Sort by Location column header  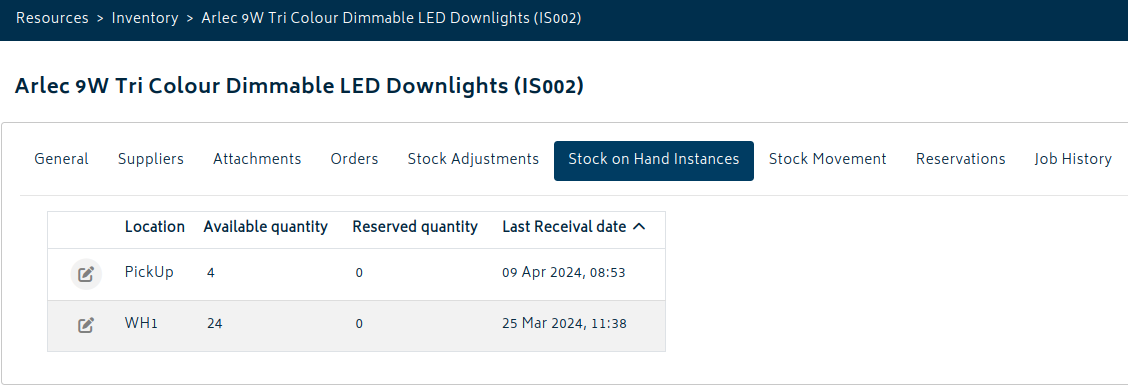click(x=155, y=227)
